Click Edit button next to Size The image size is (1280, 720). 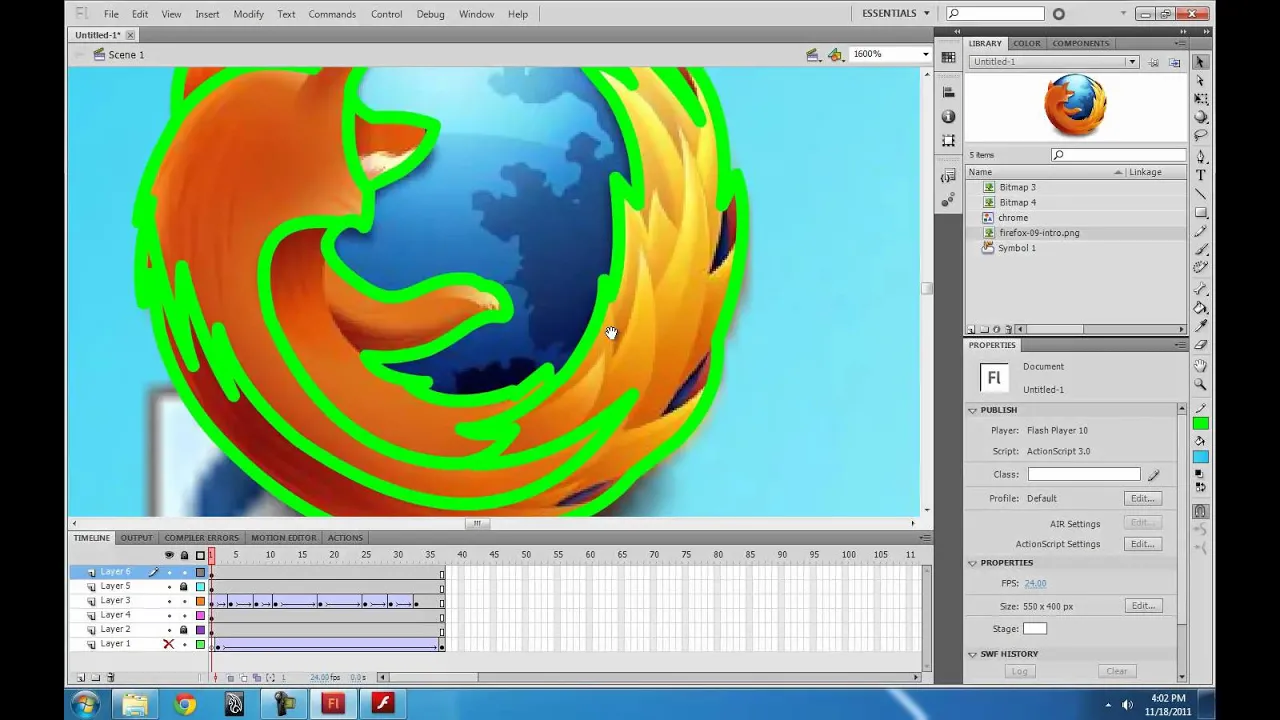click(x=1142, y=606)
